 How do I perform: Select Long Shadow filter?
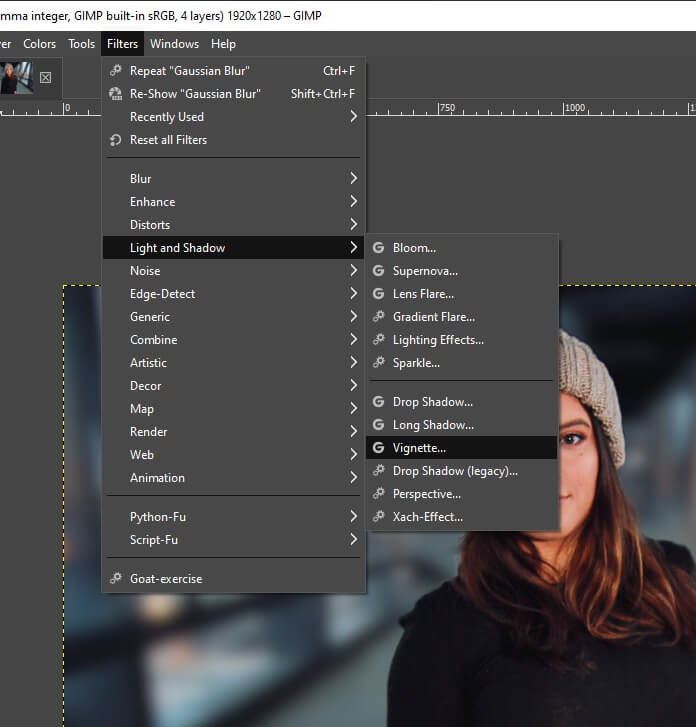(x=432, y=425)
